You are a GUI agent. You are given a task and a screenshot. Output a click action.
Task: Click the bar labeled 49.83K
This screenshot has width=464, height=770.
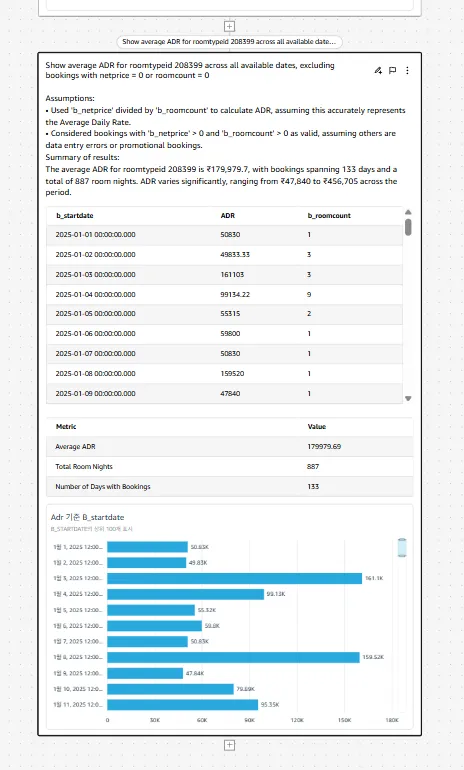[146, 563]
